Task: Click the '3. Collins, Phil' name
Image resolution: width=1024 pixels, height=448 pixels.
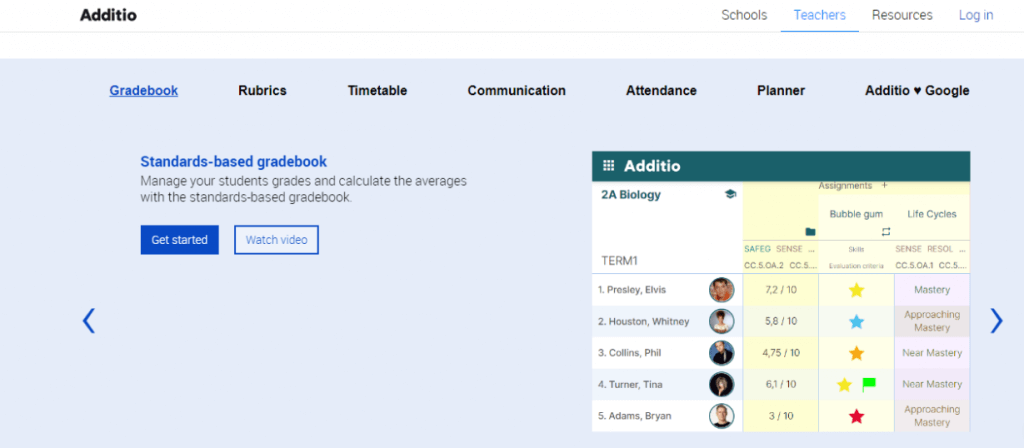Action: pos(630,353)
